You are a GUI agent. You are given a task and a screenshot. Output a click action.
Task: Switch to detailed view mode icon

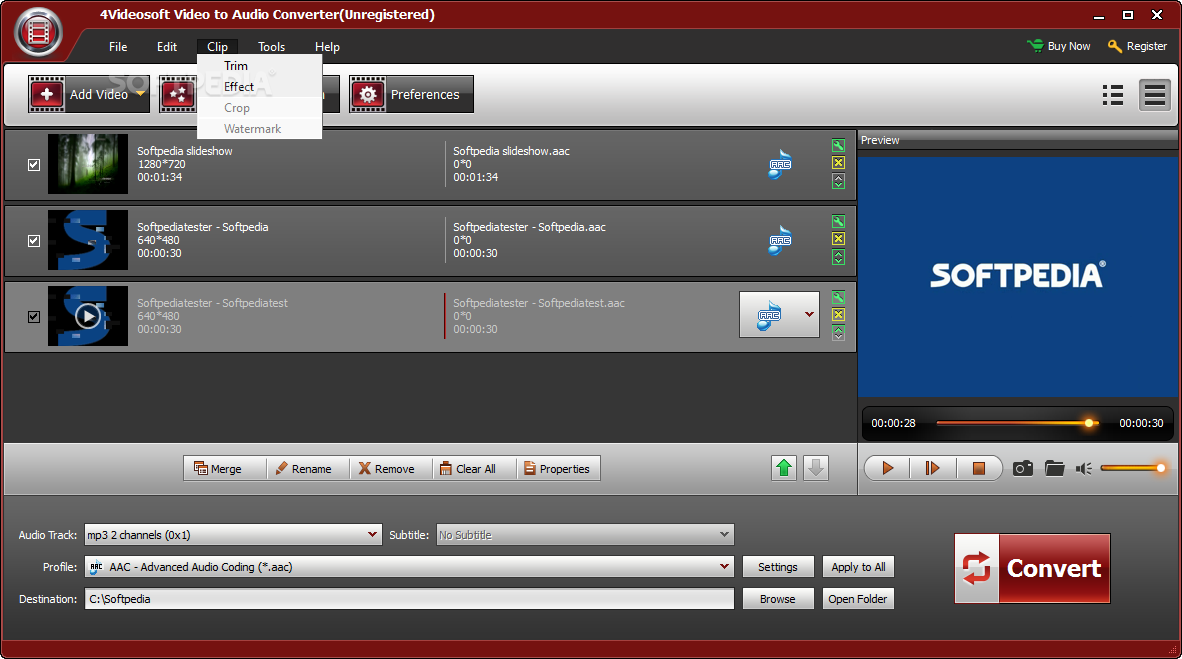pos(1155,95)
